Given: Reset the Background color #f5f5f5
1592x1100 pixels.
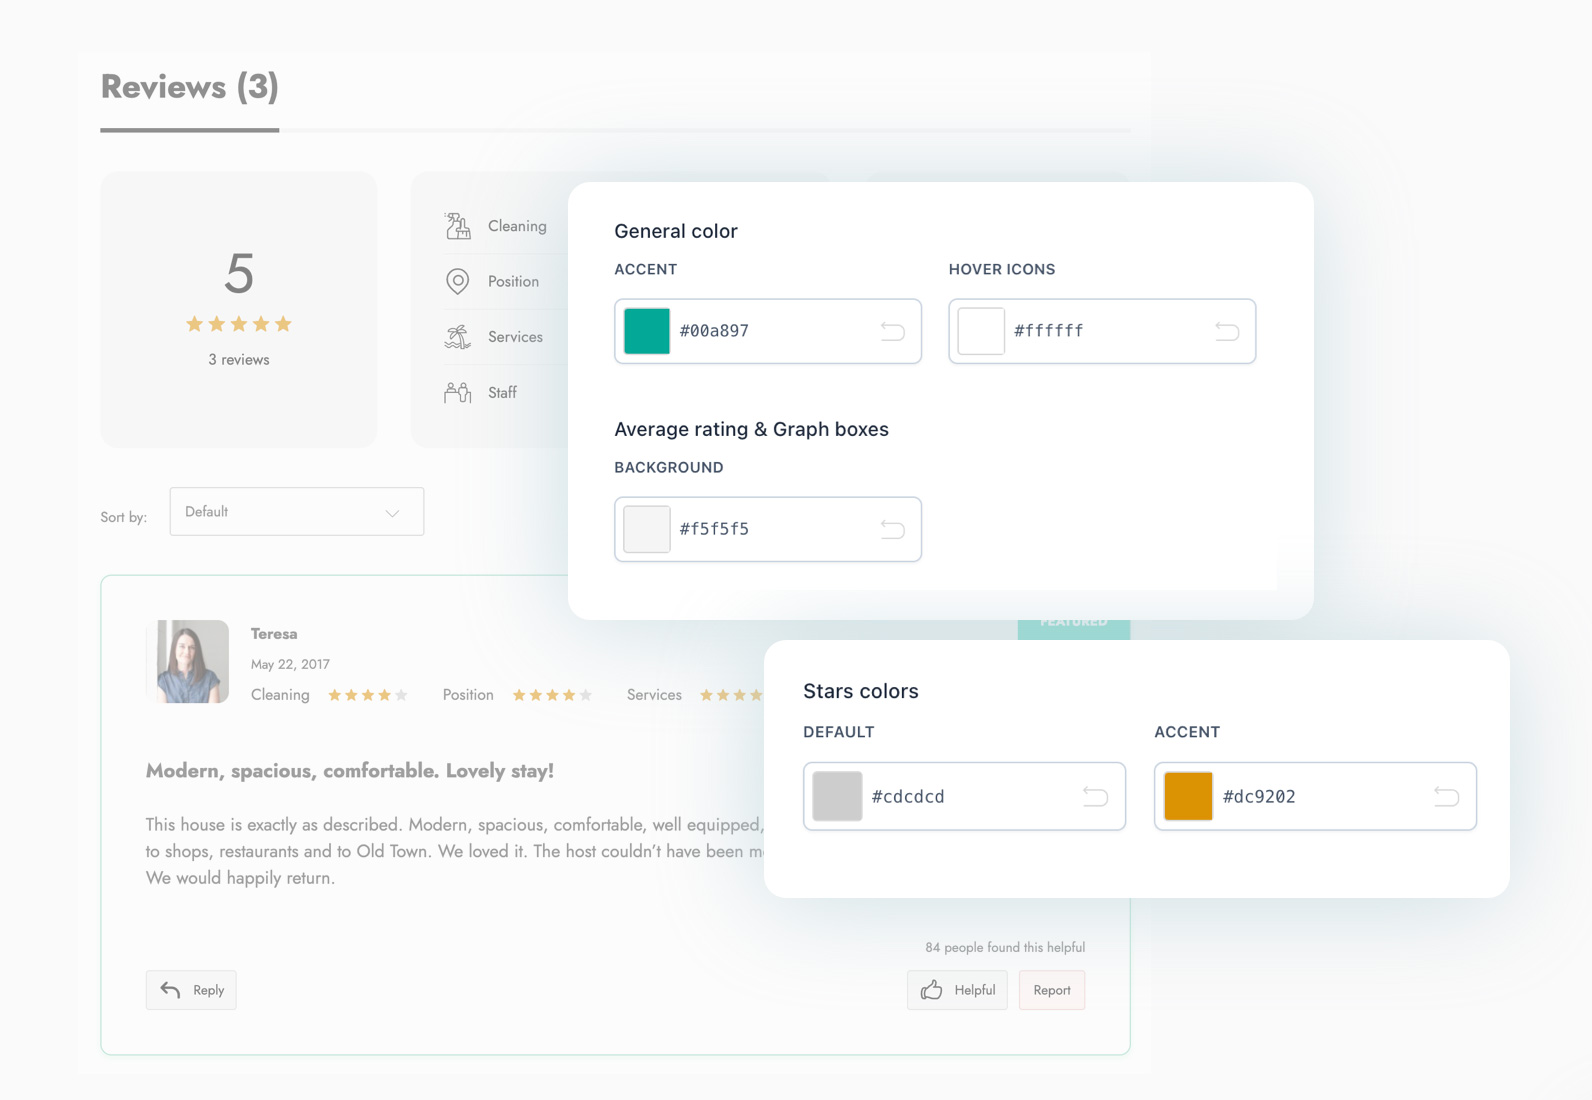Looking at the screenshot, I should point(892,529).
